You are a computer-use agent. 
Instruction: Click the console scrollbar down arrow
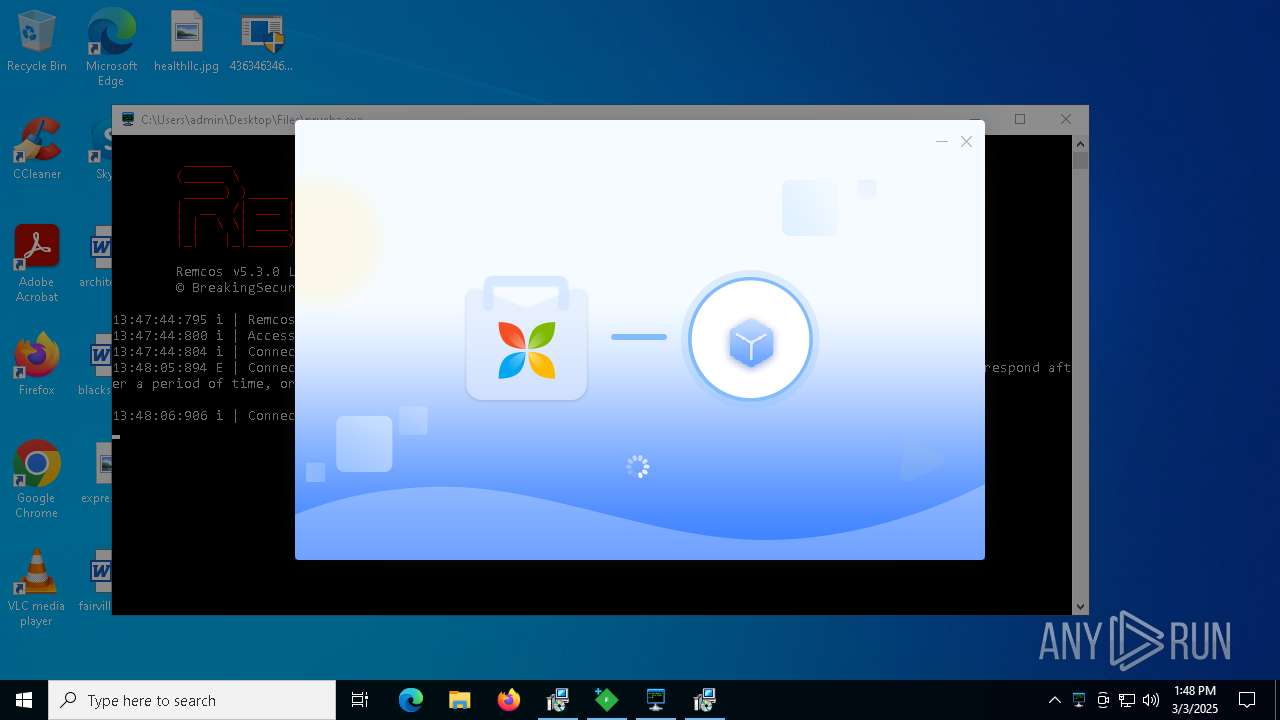click(1080, 606)
